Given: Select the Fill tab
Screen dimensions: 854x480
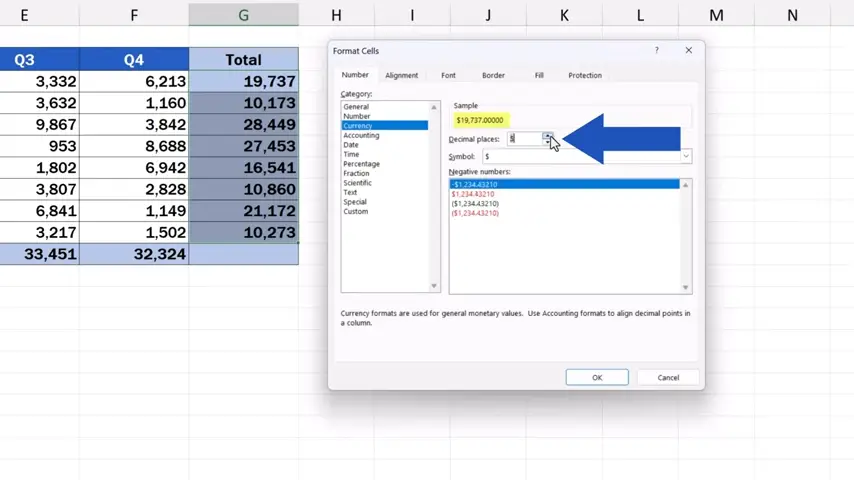Looking at the screenshot, I should pos(539,75).
